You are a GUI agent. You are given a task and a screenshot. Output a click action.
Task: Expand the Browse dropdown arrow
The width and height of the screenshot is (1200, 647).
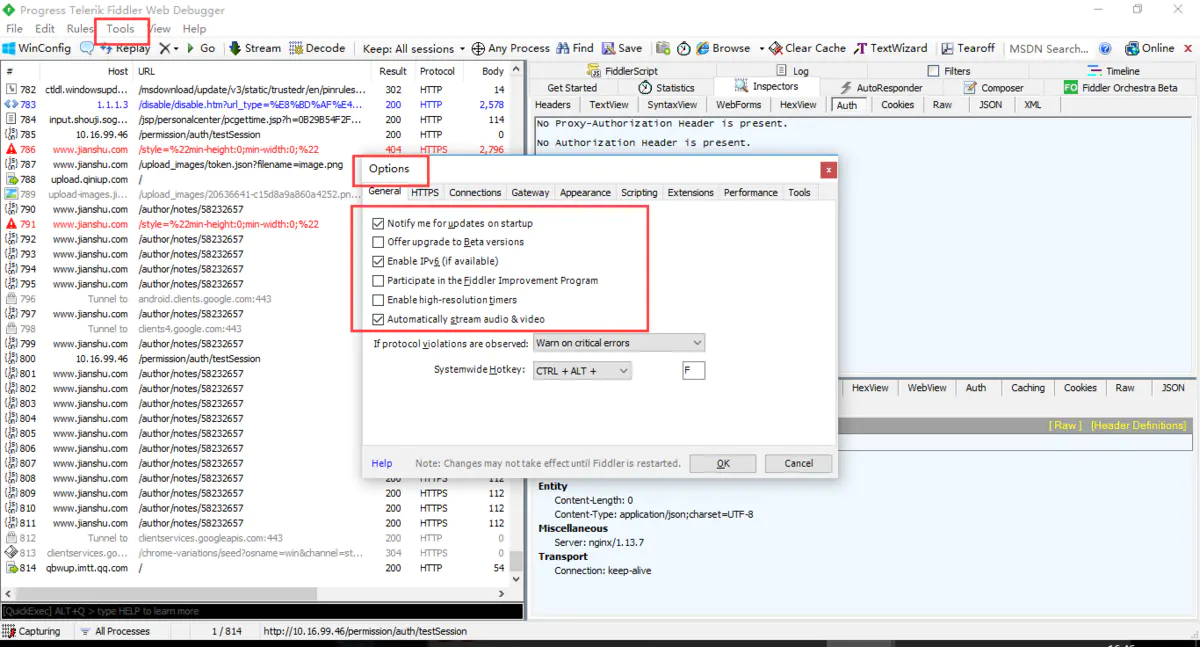(x=761, y=48)
